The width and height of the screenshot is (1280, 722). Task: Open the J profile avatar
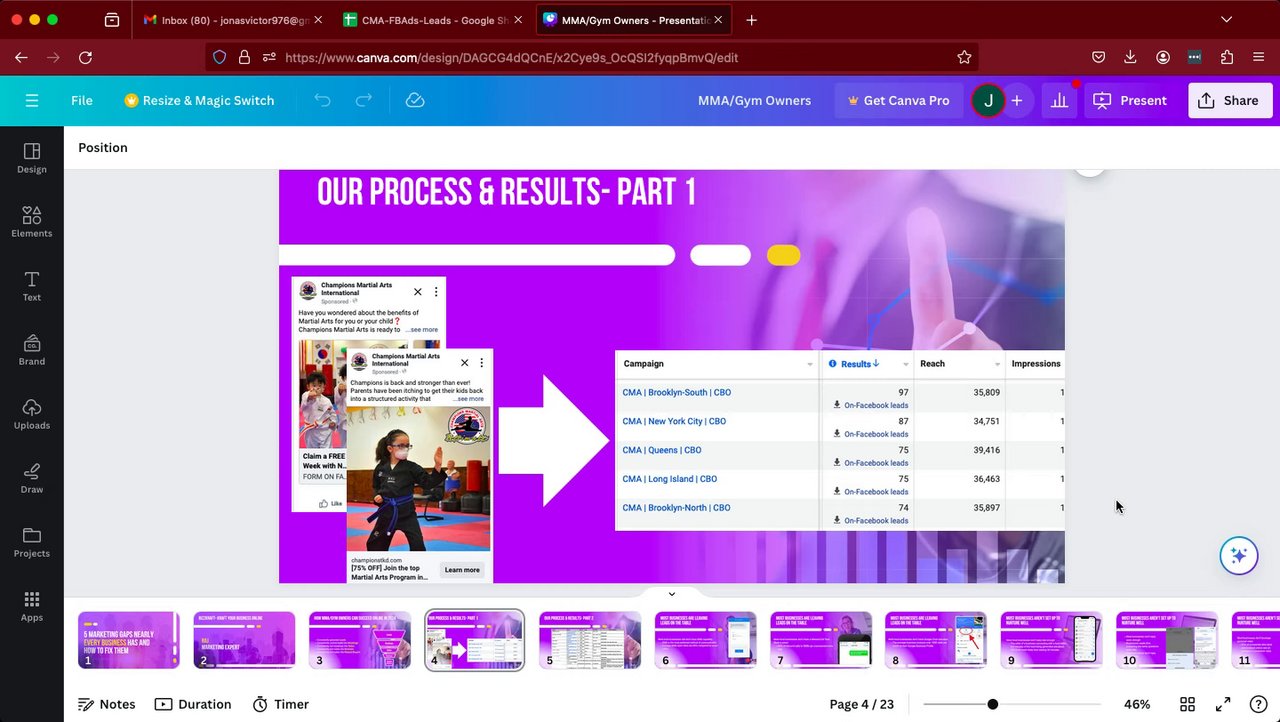click(x=988, y=100)
